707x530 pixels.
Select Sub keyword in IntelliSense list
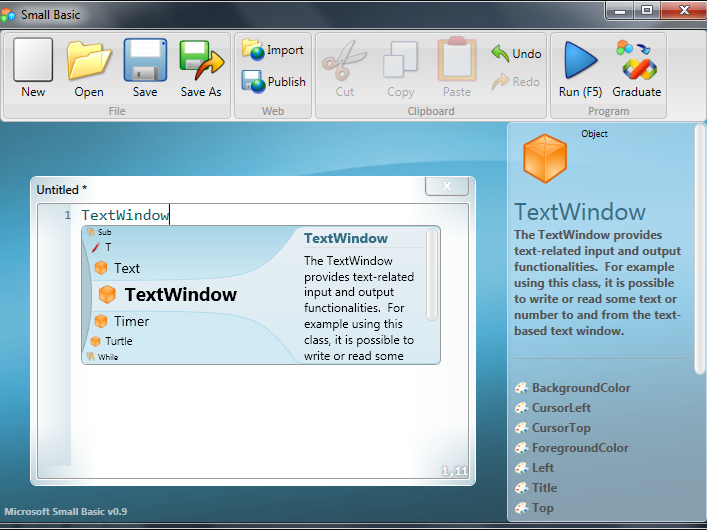coord(99,232)
